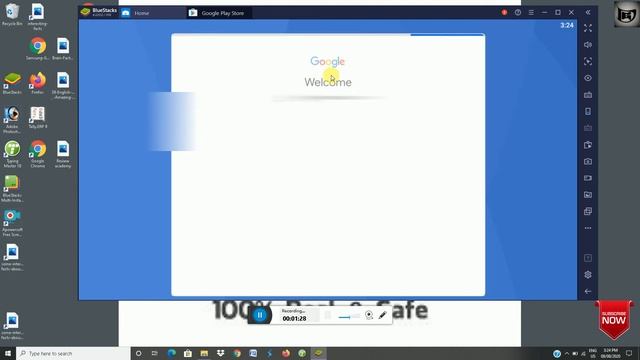
Task: Open the recorder pencil annotation tool
Action: pos(382,315)
